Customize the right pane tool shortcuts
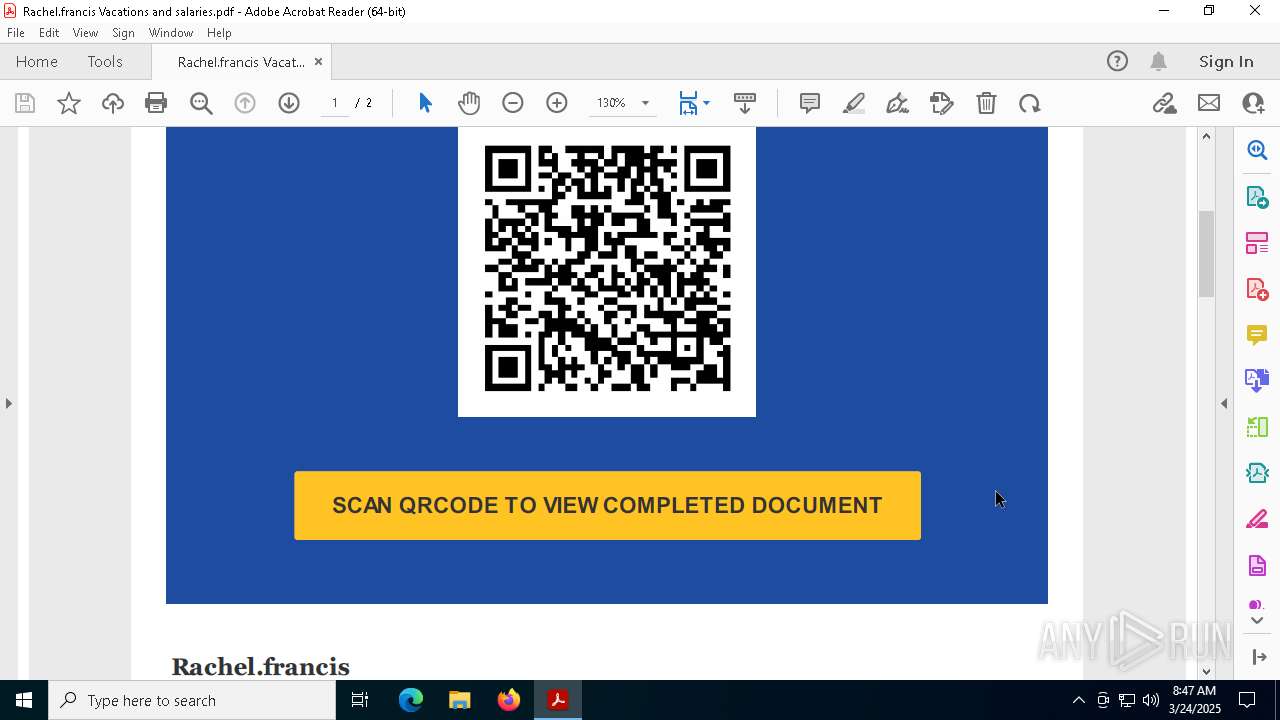 coord(1257,657)
